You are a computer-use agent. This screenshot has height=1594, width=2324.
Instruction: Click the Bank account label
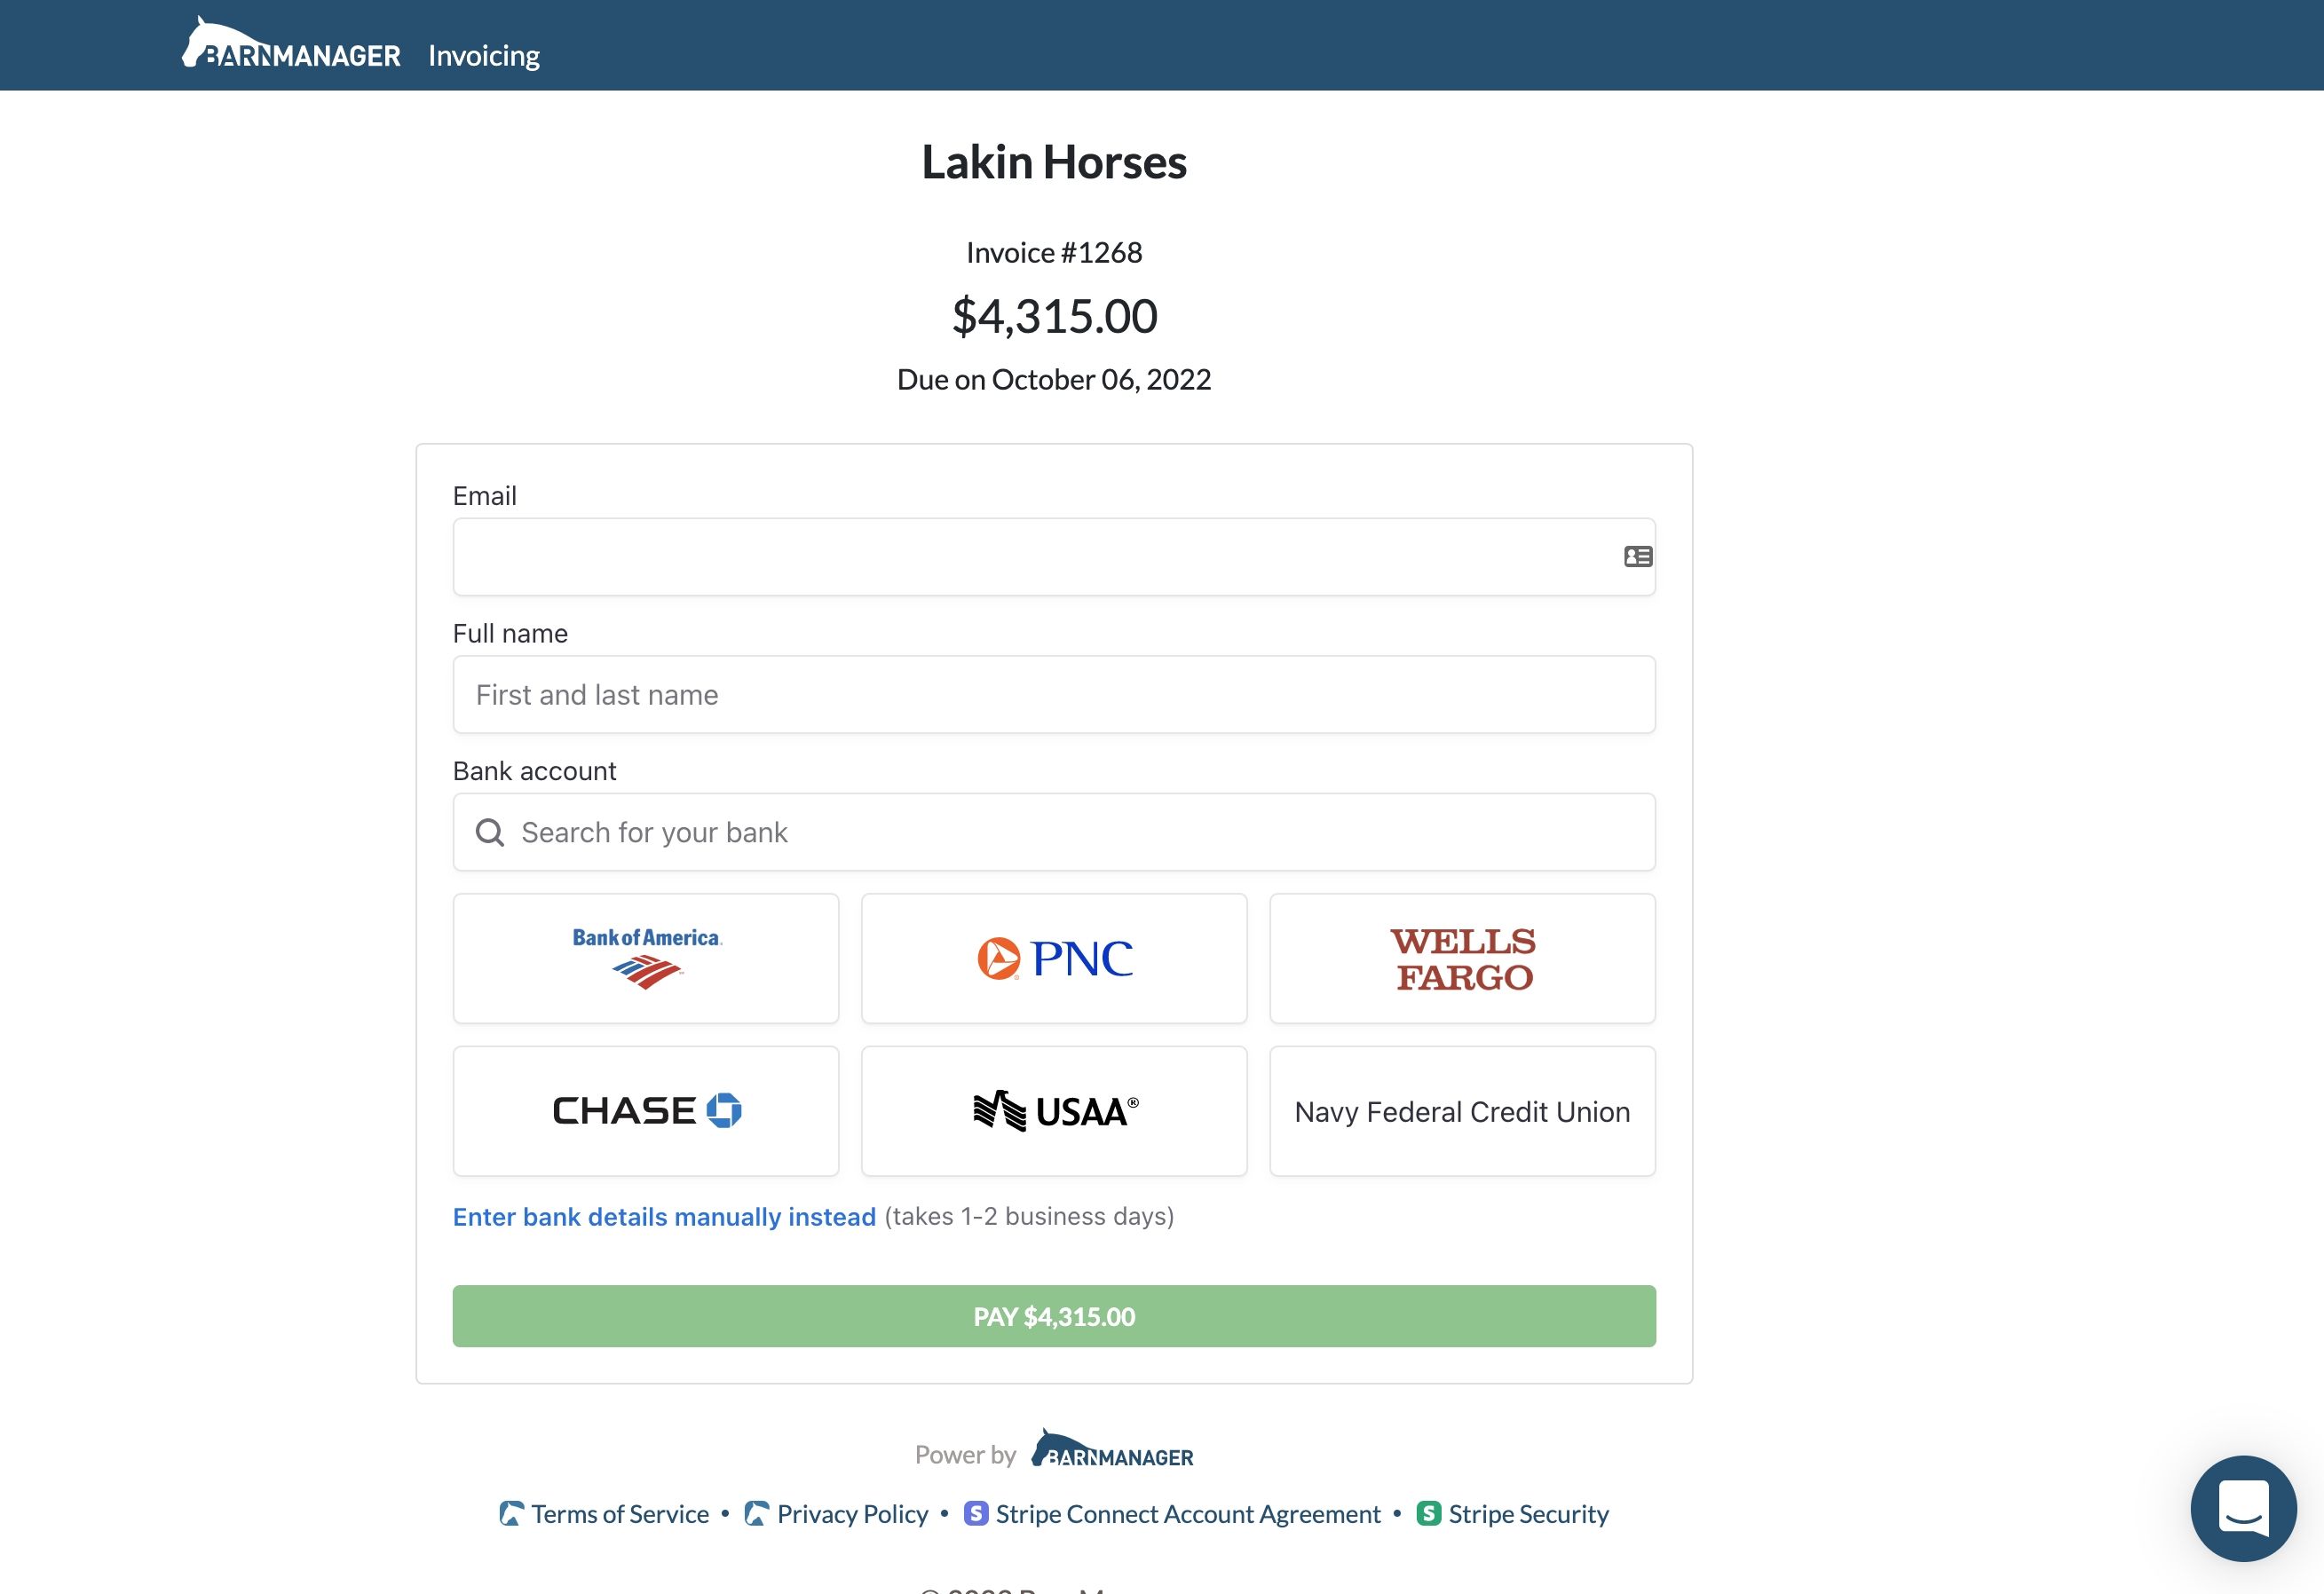(534, 771)
